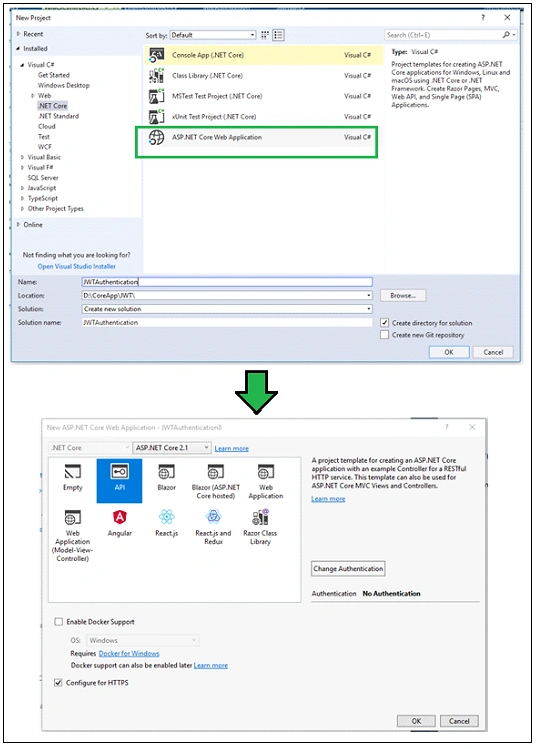Expand the Visual Basic node
Viewport: 536px width, 749px height.
pos(22,157)
